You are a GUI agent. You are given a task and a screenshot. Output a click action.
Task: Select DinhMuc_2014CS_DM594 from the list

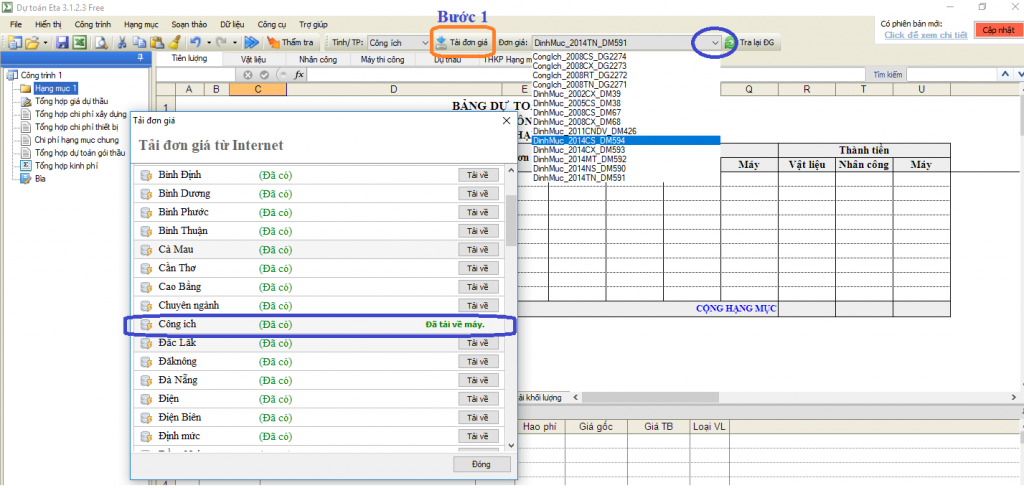579,140
